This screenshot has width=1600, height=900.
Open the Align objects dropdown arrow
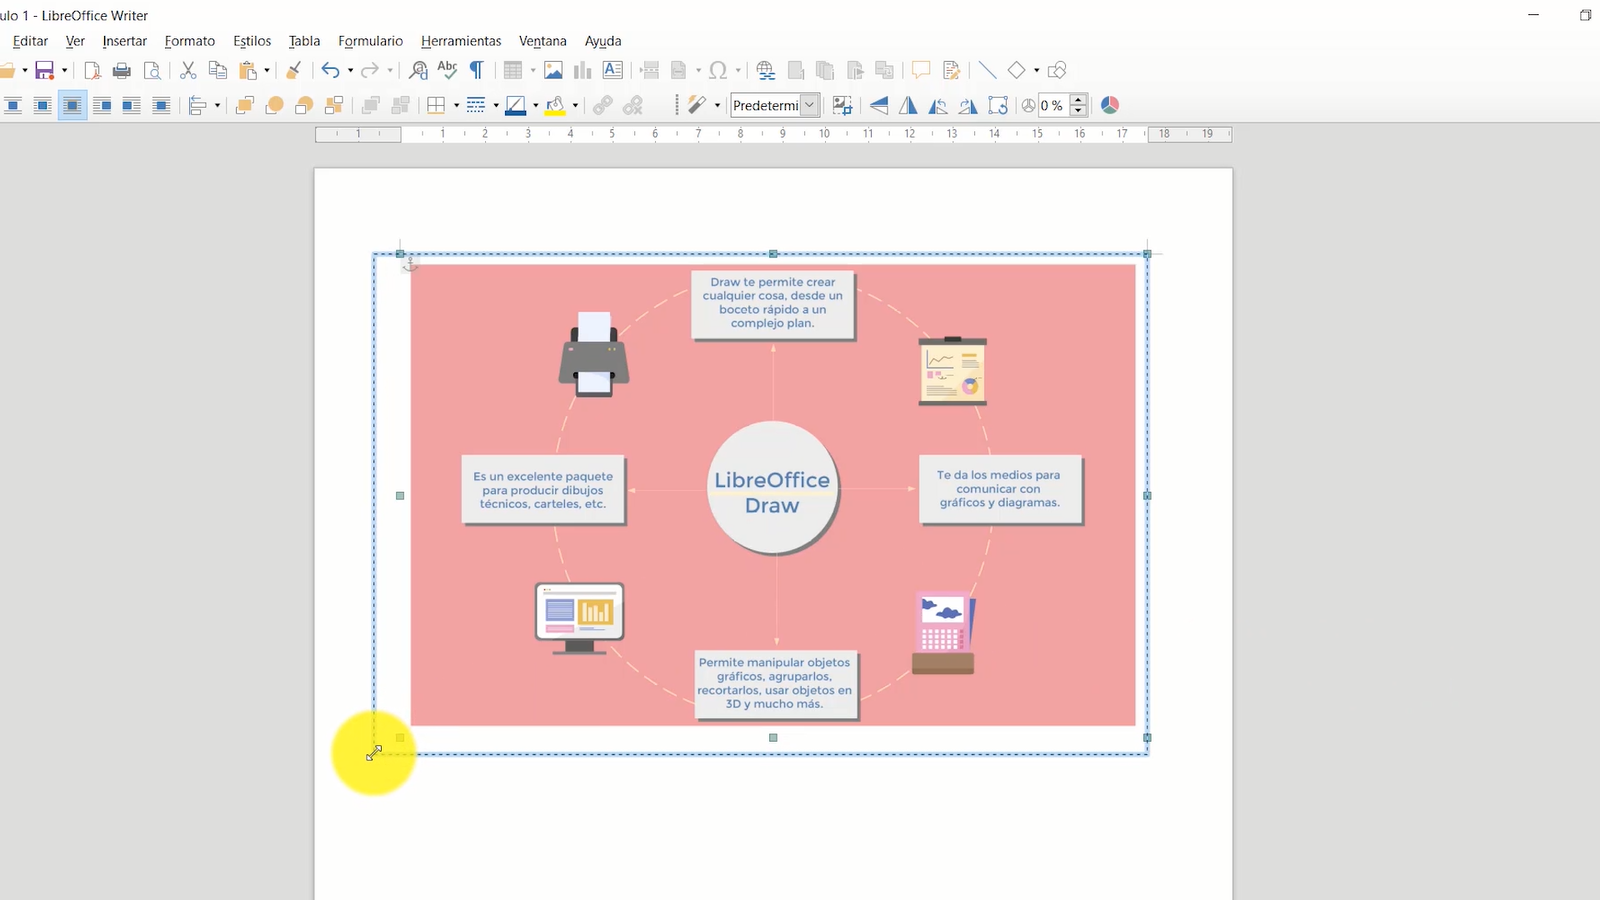coord(217,105)
